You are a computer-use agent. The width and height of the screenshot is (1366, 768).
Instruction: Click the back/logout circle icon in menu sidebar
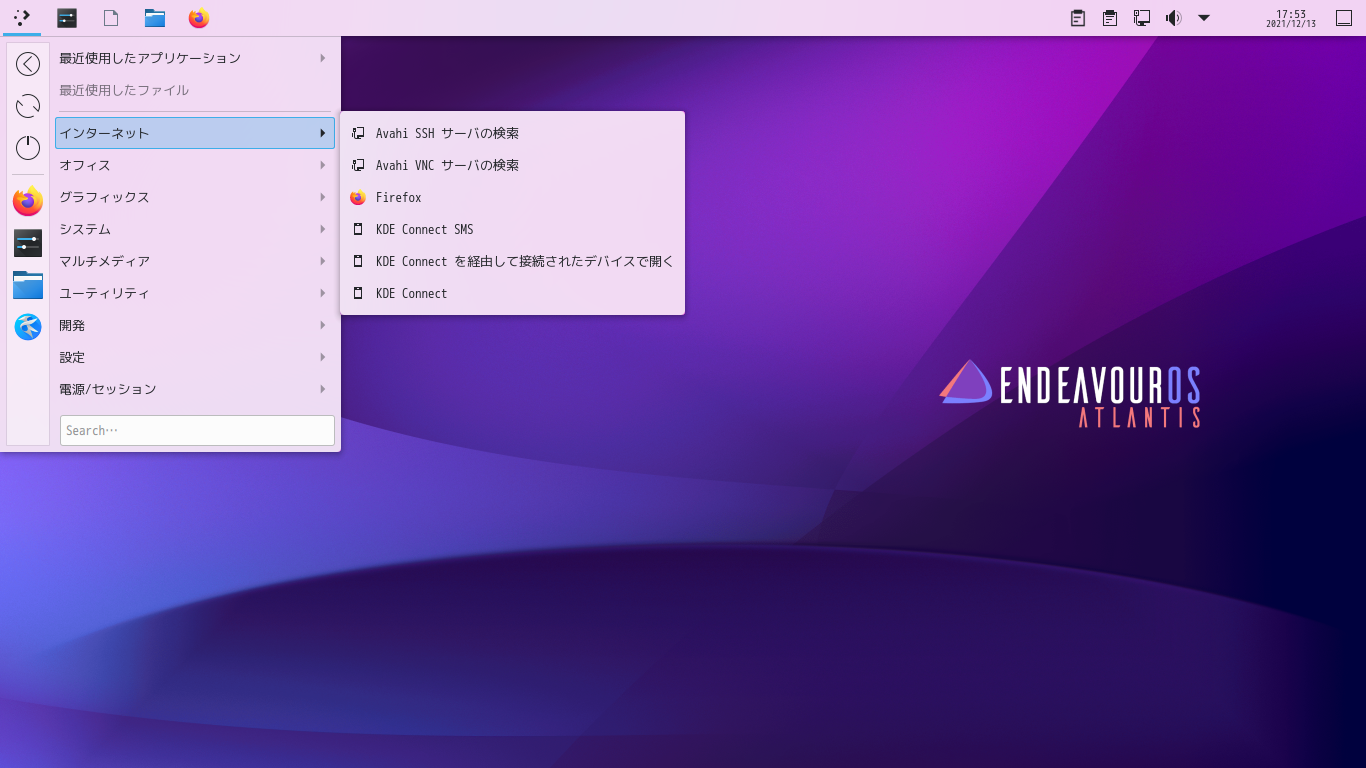point(28,64)
